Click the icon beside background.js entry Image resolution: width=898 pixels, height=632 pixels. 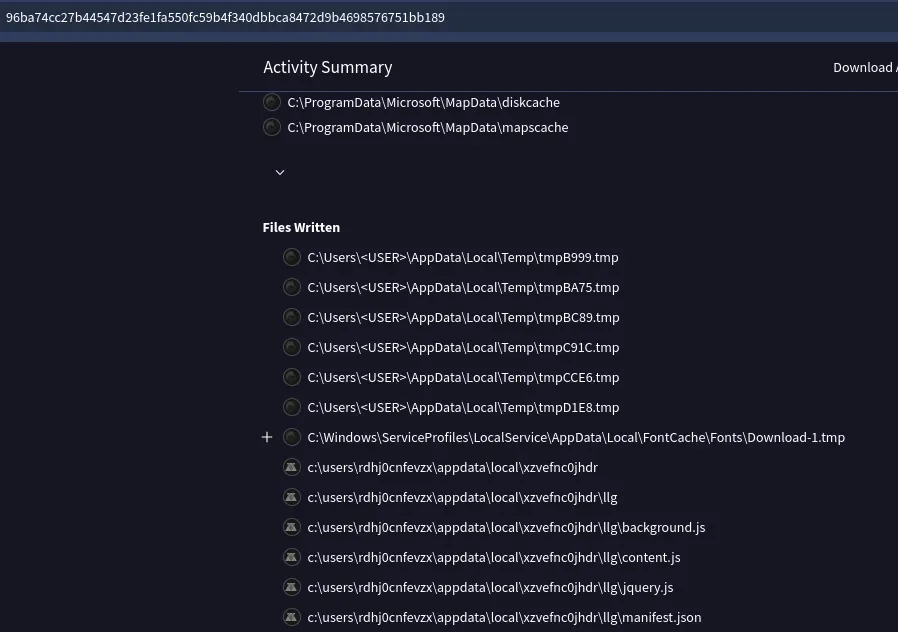[x=291, y=527]
